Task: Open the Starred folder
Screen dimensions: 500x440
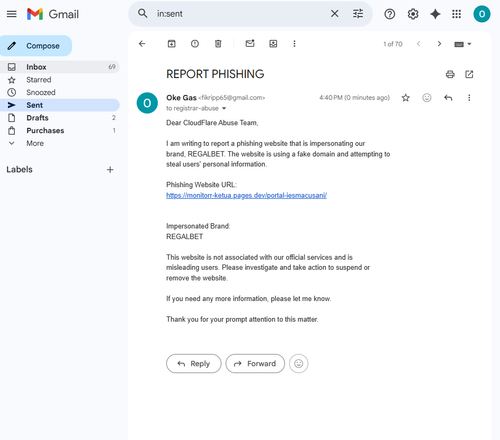Action: click(x=59, y=80)
